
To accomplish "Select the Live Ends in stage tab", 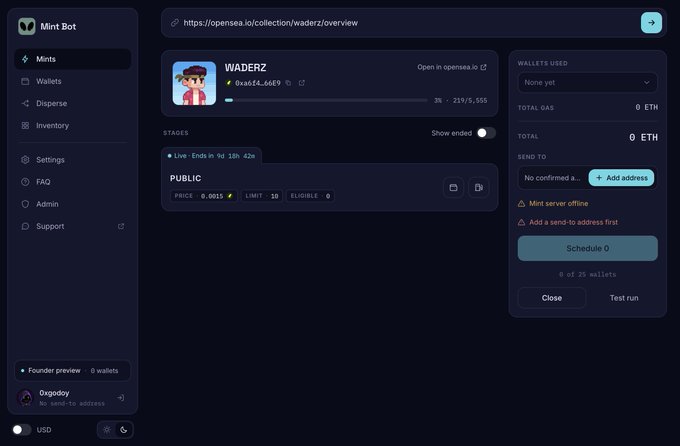I will 212,156.
